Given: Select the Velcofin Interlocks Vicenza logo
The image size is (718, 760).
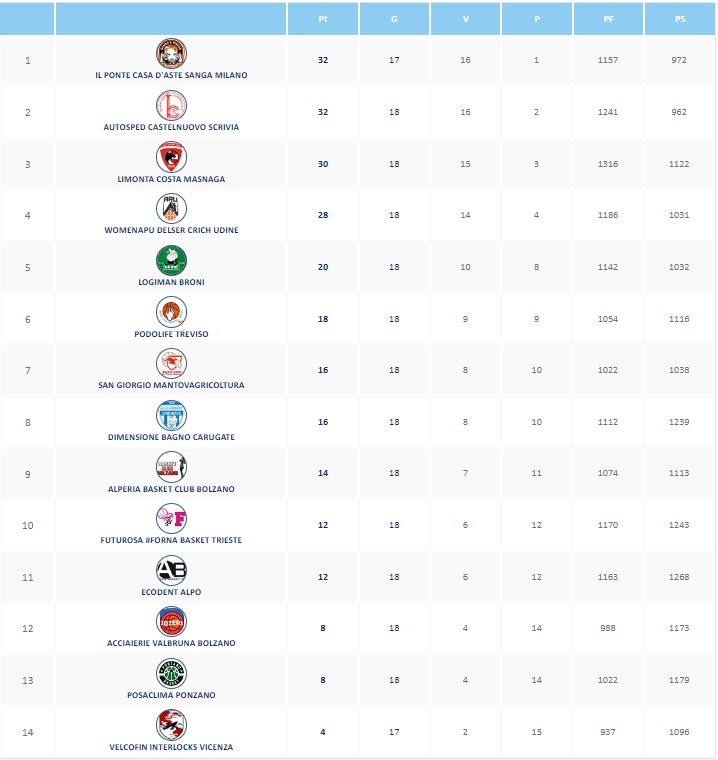Looking at the screenshot, I should pos(171,725).
